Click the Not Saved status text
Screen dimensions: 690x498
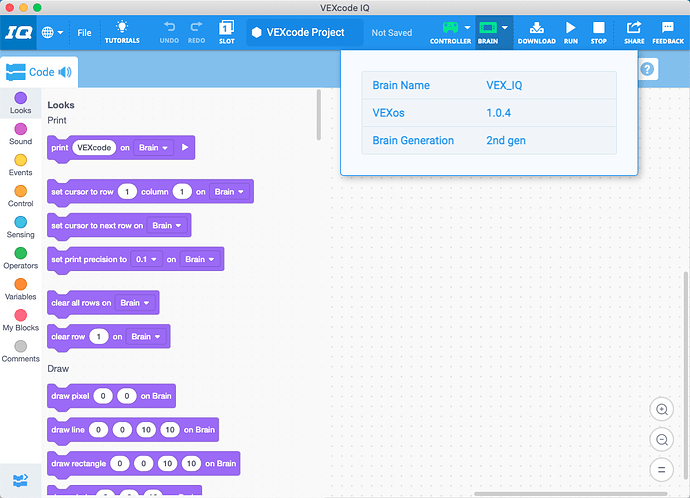tap(392, 33)
